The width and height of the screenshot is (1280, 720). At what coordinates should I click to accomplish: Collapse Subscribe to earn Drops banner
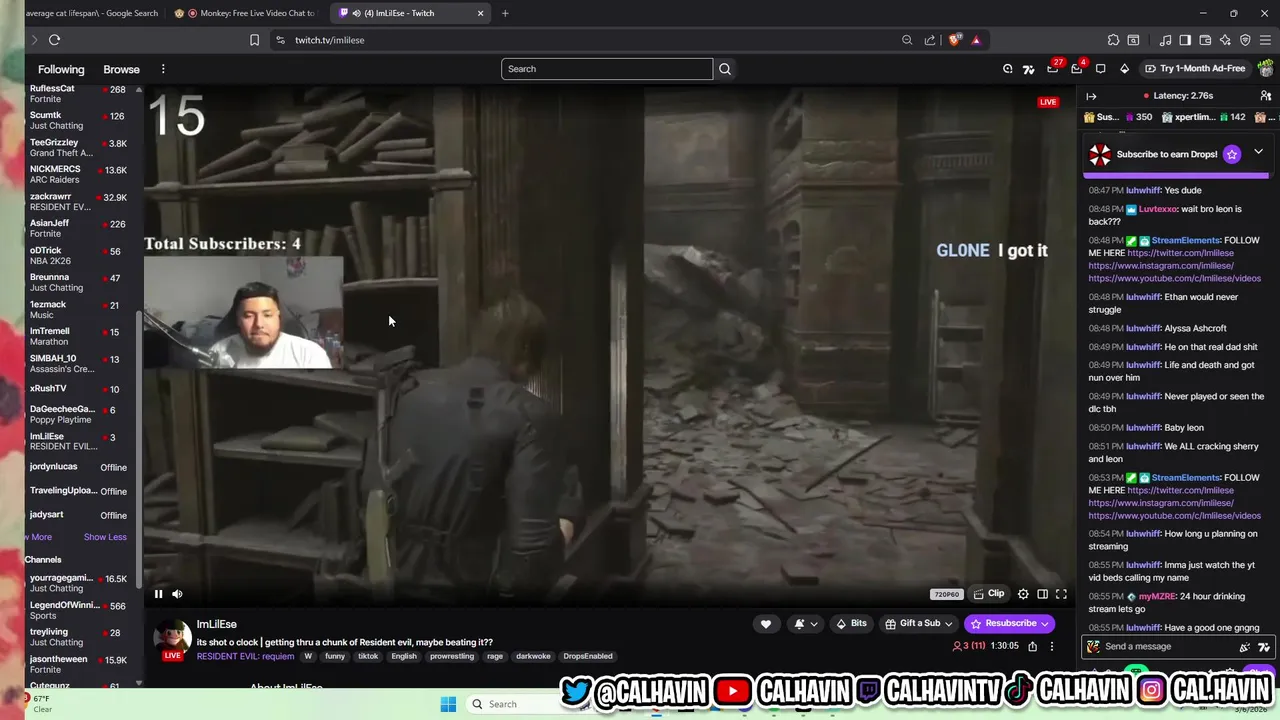click(x=1258, y=152)
